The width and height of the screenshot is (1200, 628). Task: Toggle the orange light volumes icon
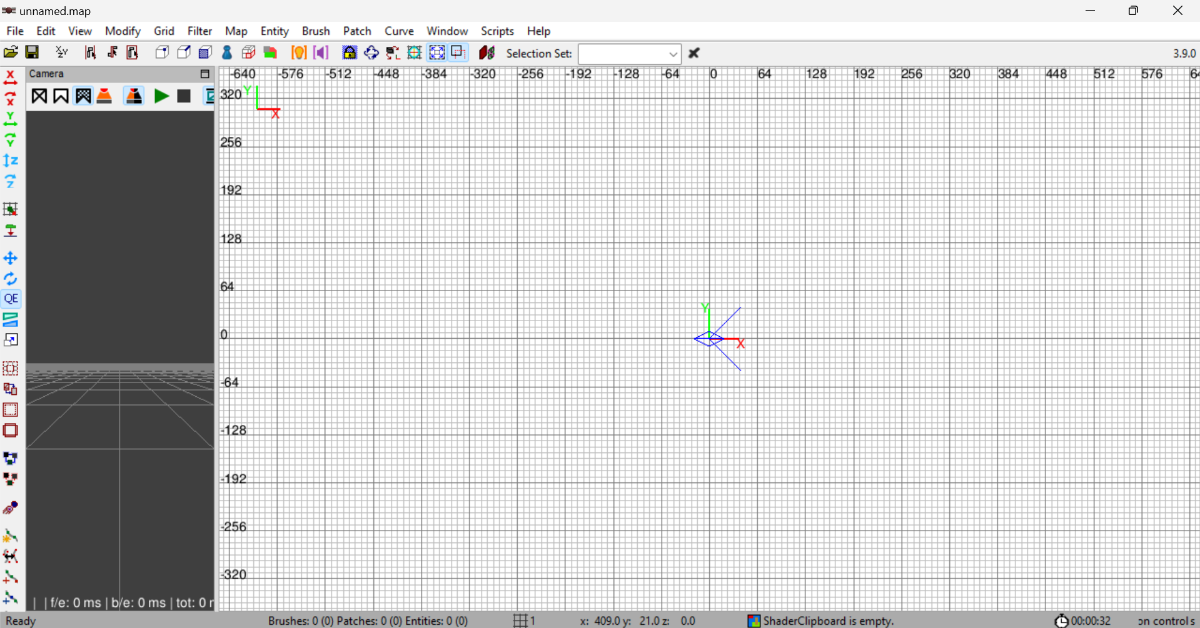point(298,52)
